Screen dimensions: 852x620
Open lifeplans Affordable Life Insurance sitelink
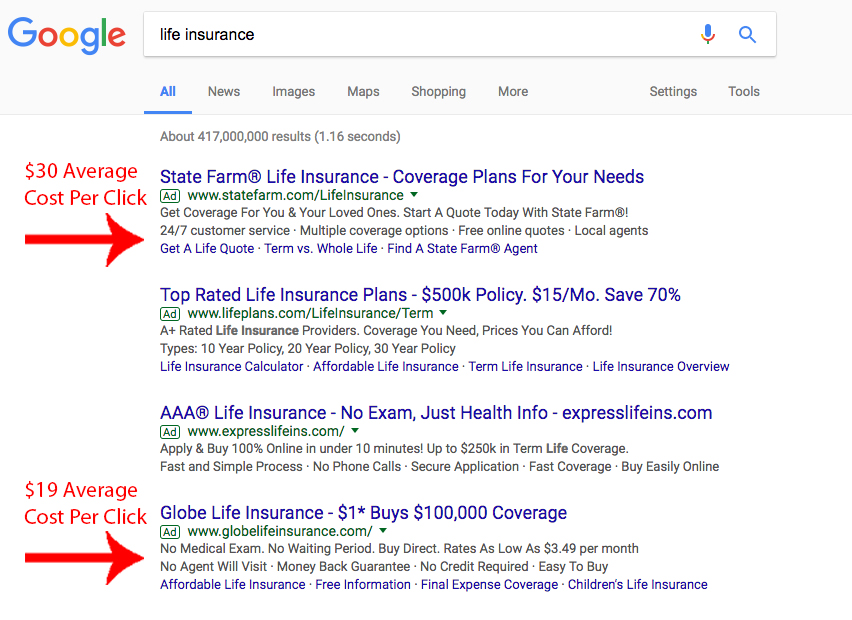click(386, 366)
